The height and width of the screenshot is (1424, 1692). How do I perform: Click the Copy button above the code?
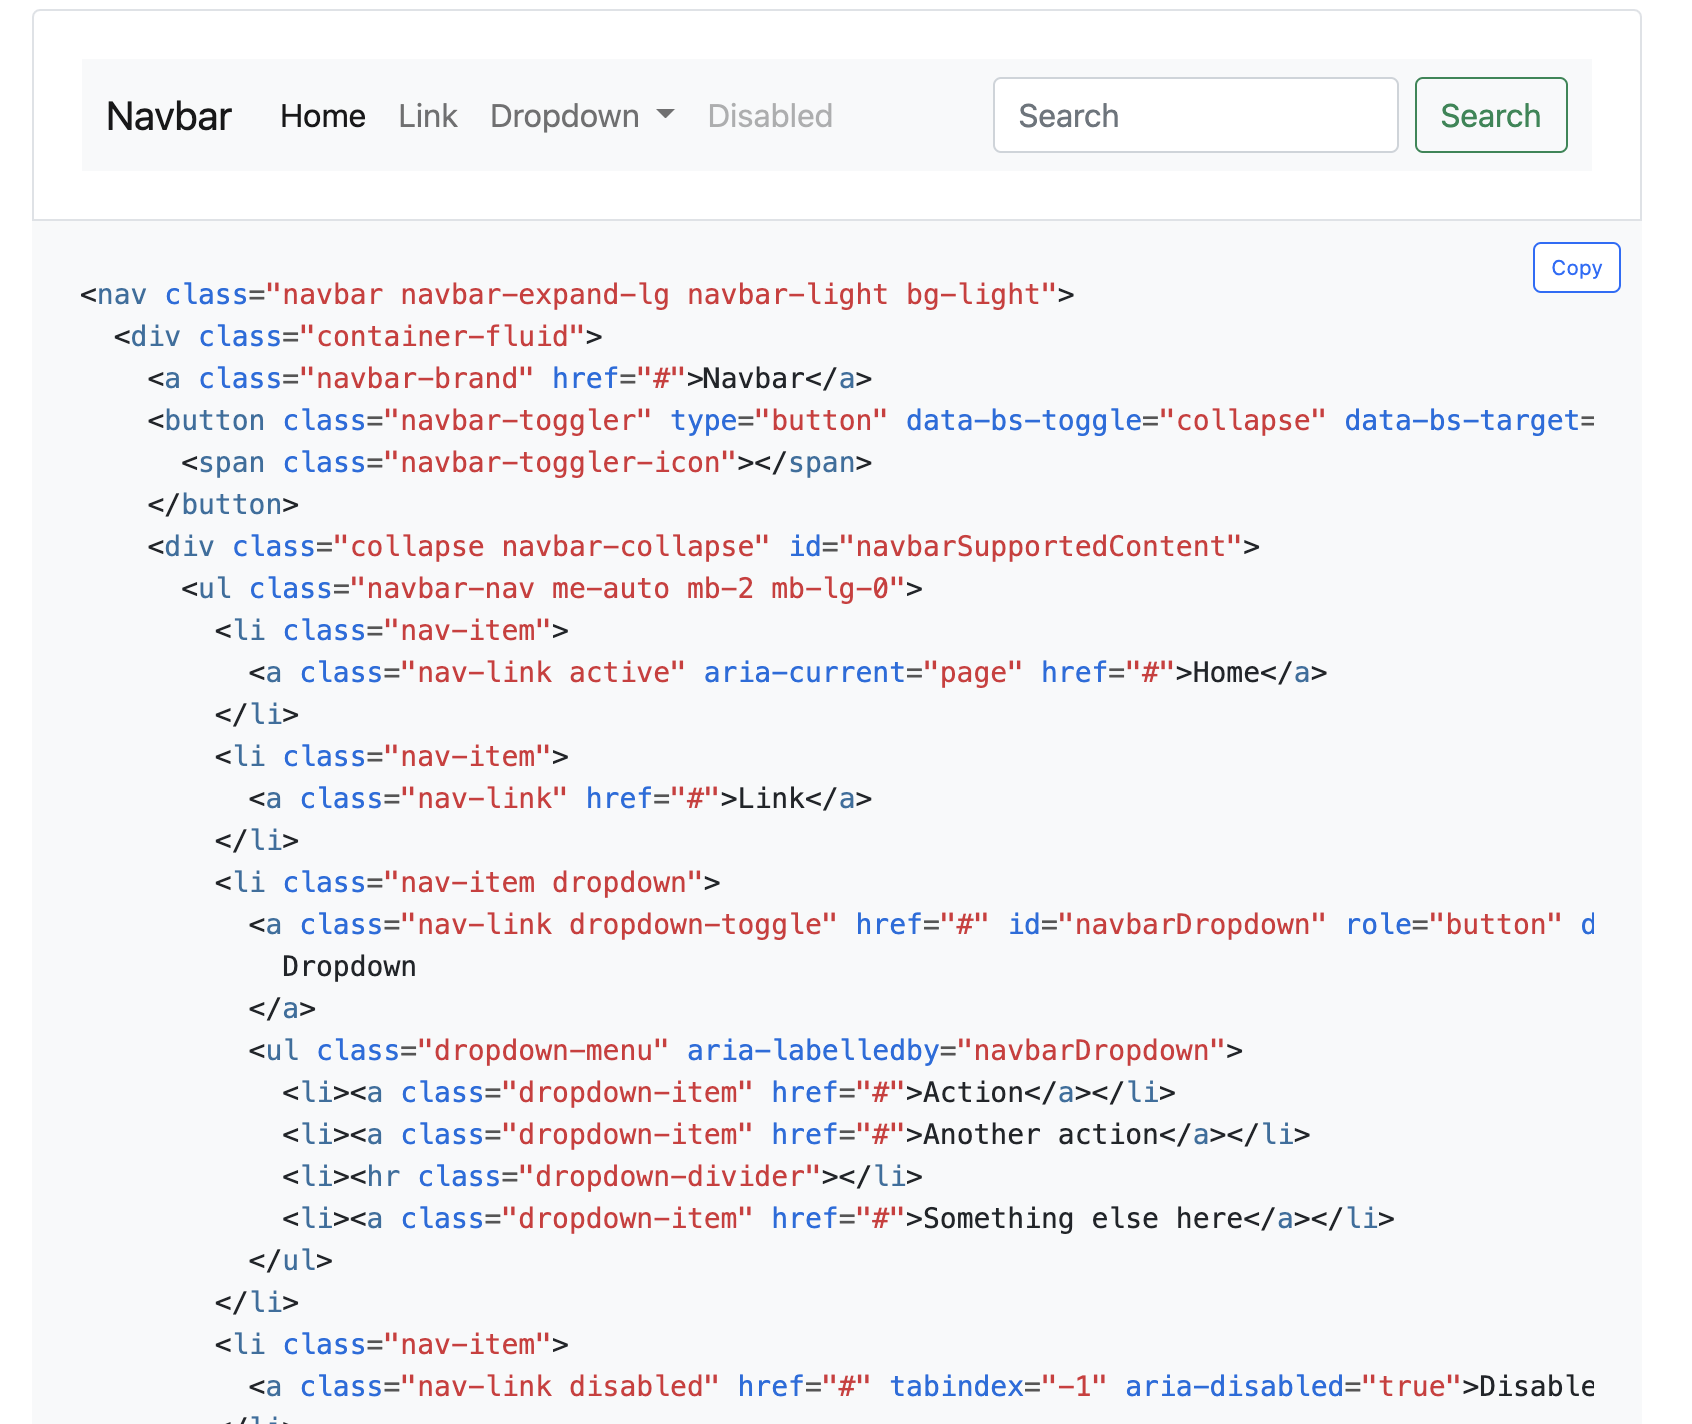pos(1576,267)
